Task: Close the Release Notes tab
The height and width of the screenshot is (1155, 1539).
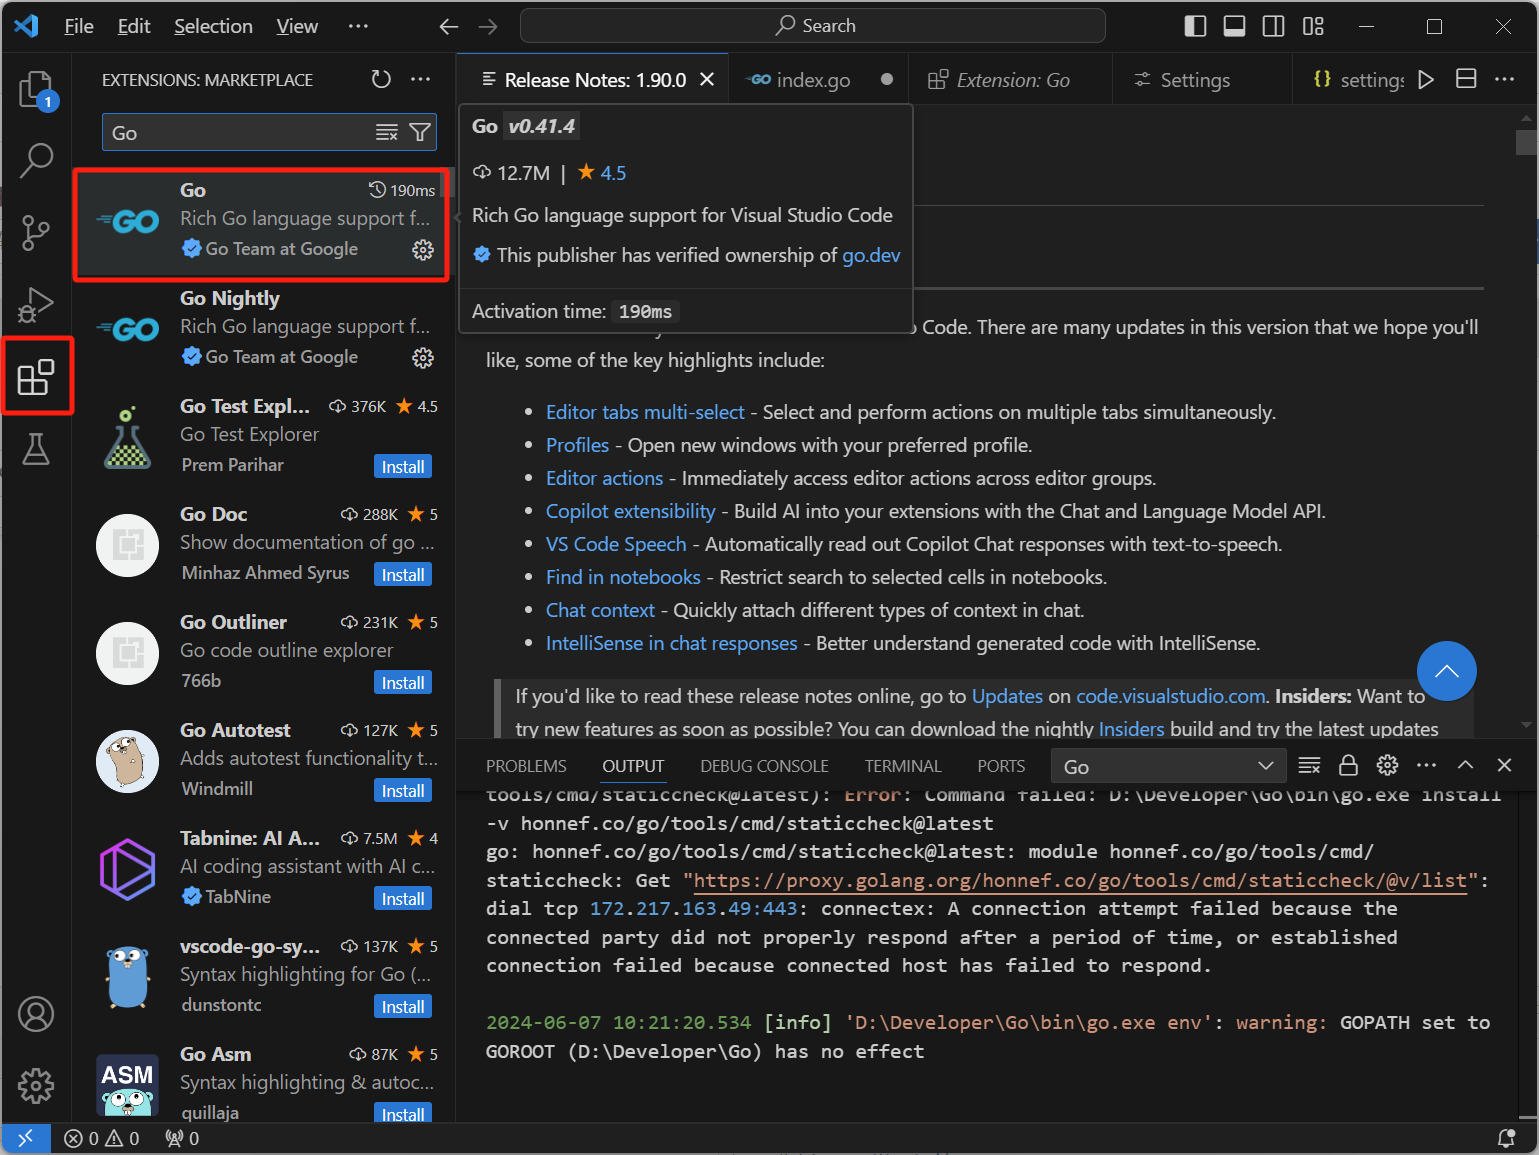Action: pos(707,79)
